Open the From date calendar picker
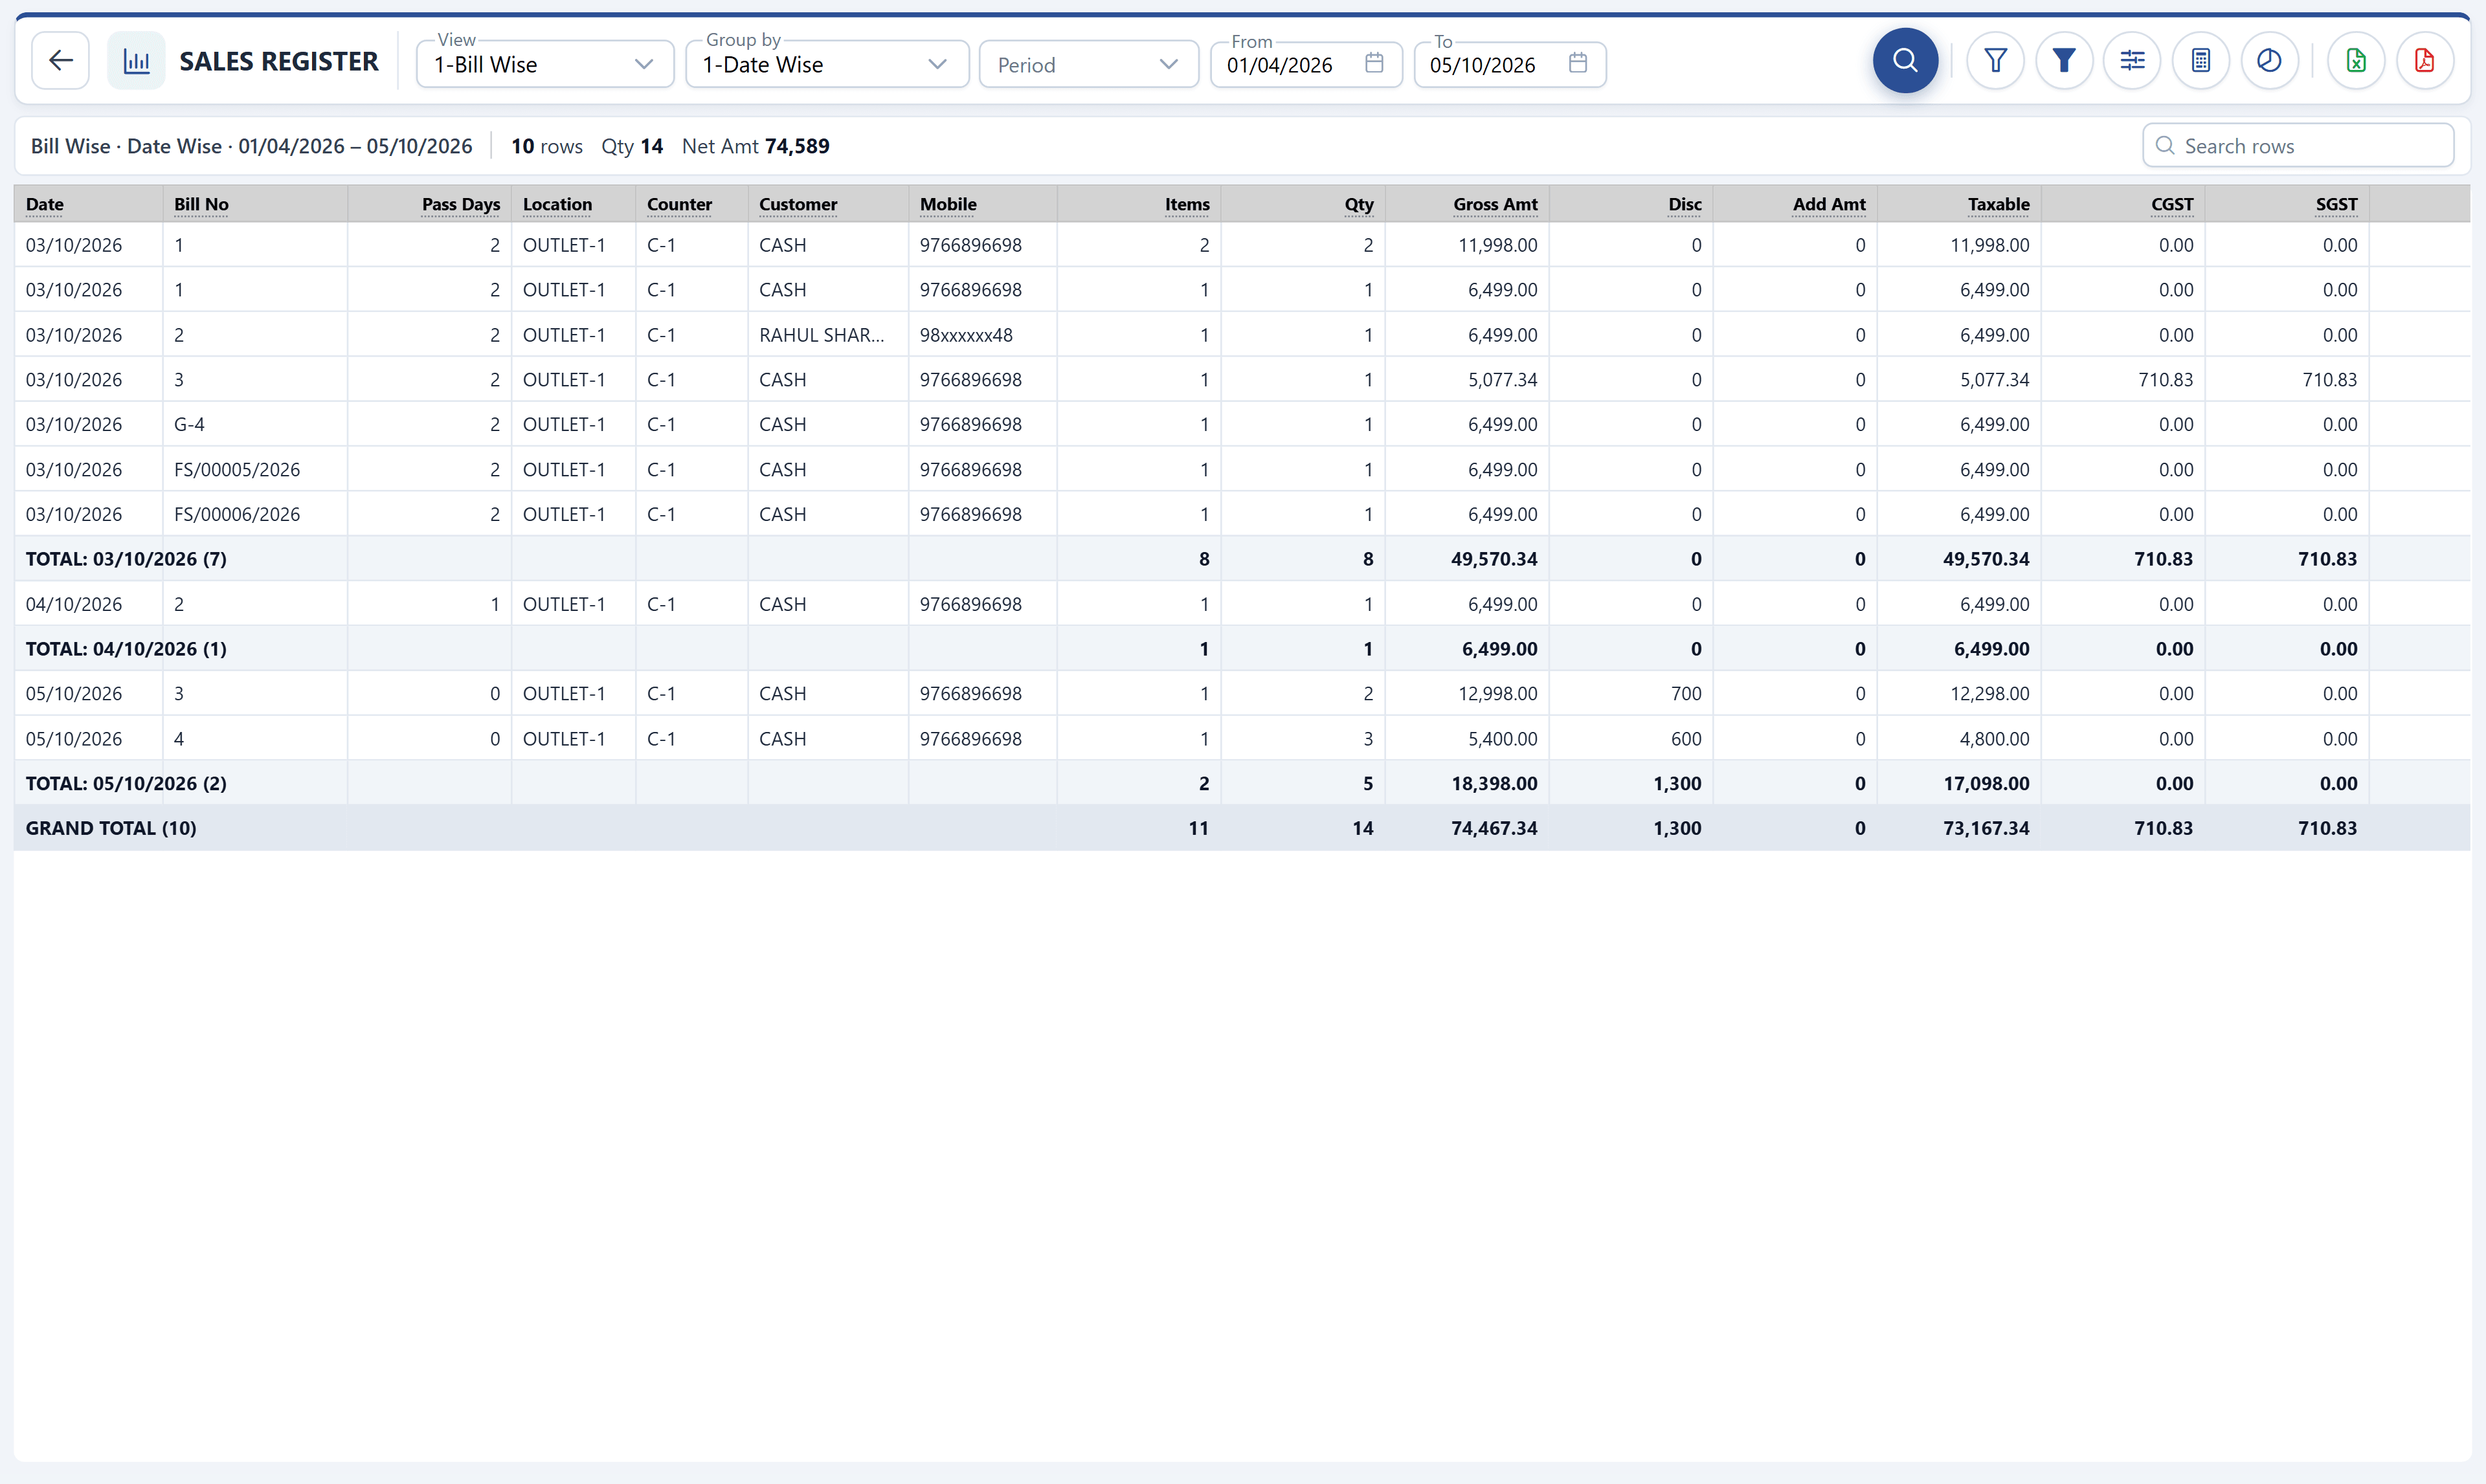 (1374, 63)
